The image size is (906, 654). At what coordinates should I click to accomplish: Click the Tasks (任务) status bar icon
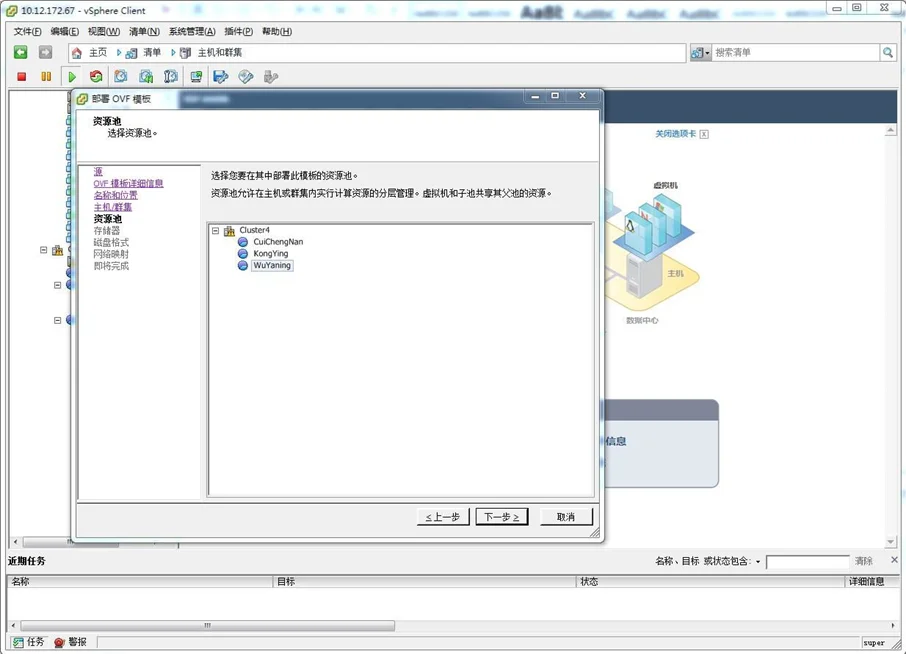coord(18,642)
